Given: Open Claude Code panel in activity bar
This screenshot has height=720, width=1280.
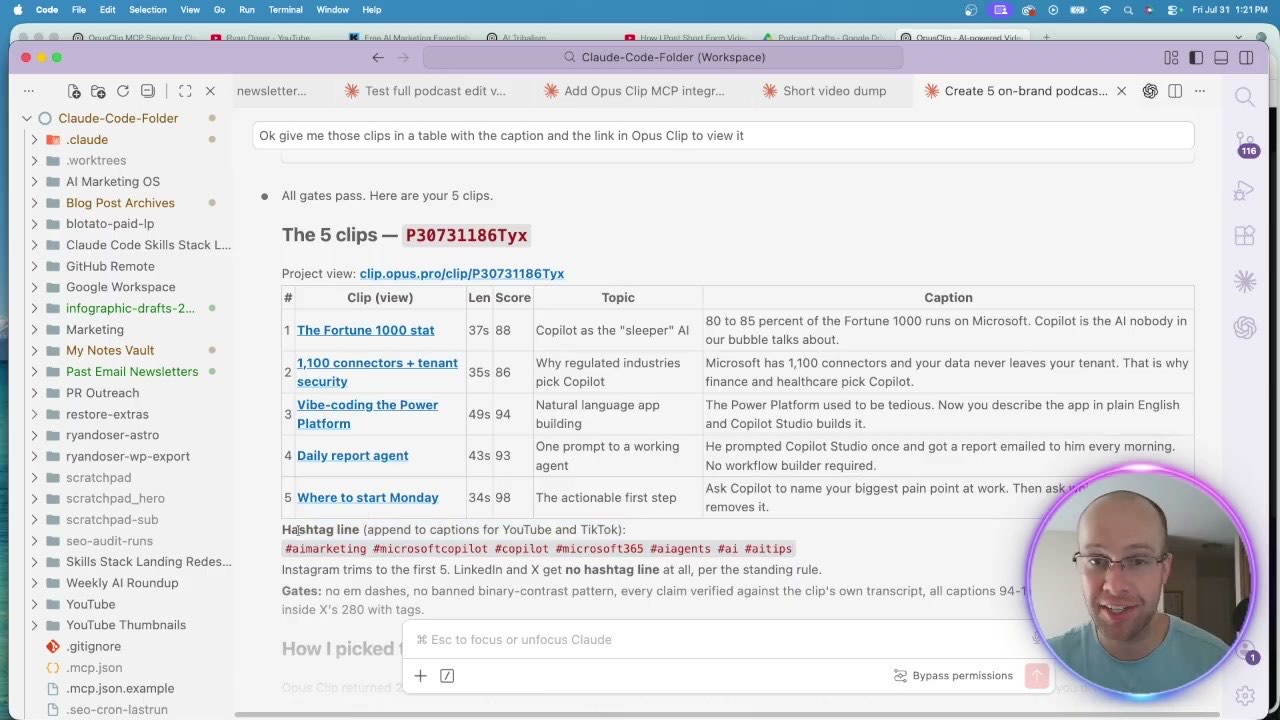Looking at the screenshot, I should tap(1245, 282).
